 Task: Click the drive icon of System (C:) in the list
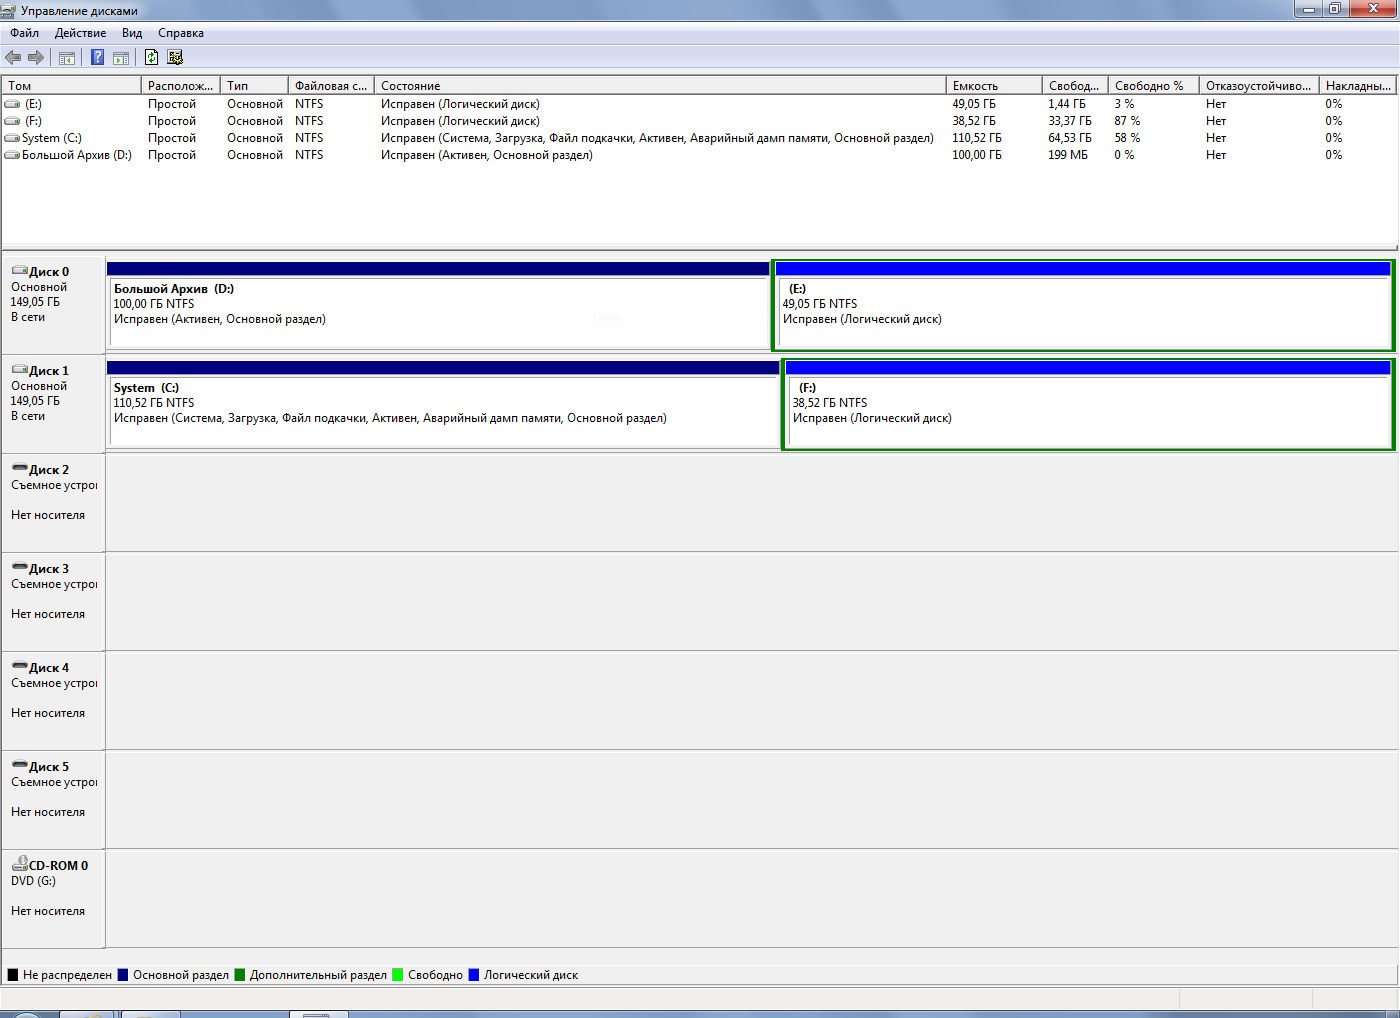[12, 138]
